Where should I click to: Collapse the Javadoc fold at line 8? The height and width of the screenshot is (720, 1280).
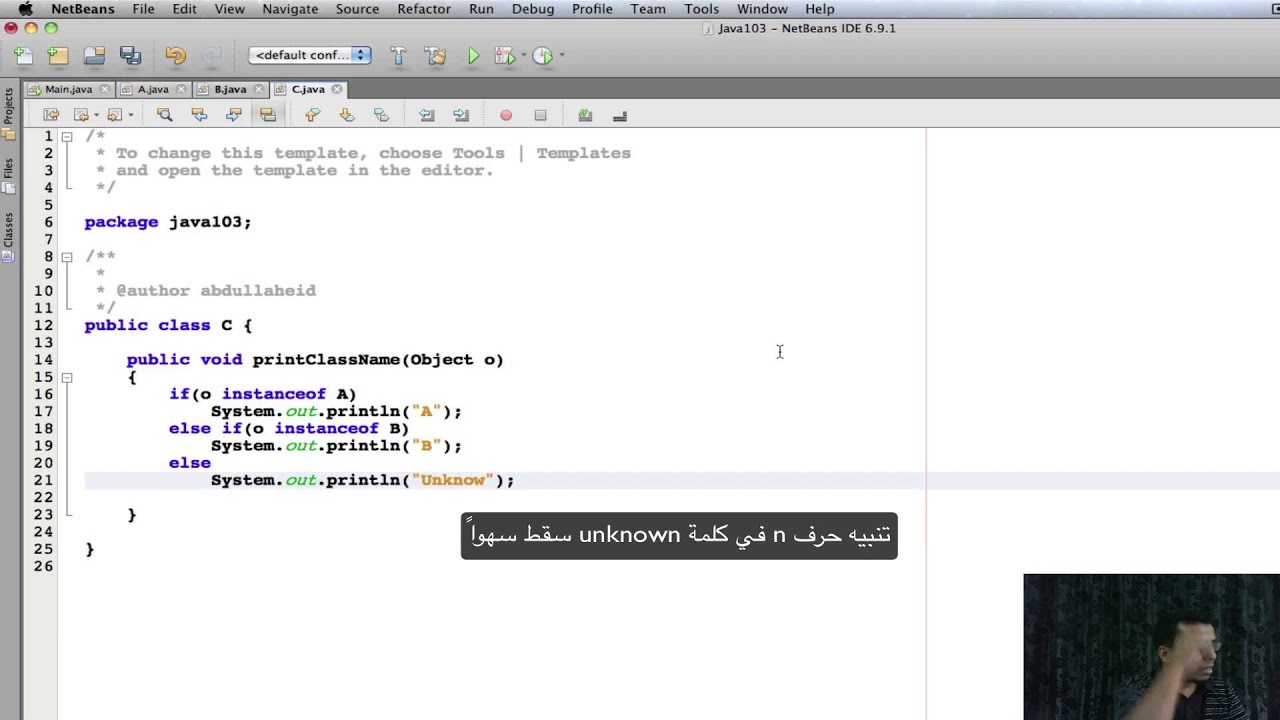67,257
